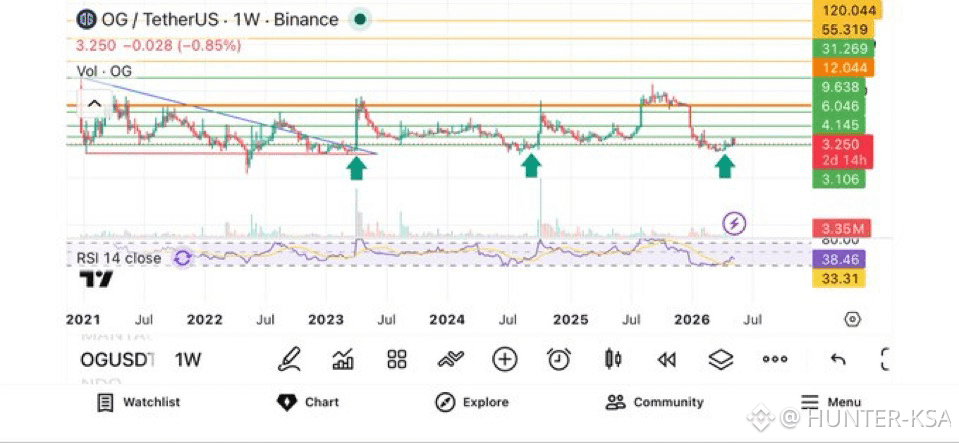Click the price change −0.028 (−0.85%) text

[182, 46]
